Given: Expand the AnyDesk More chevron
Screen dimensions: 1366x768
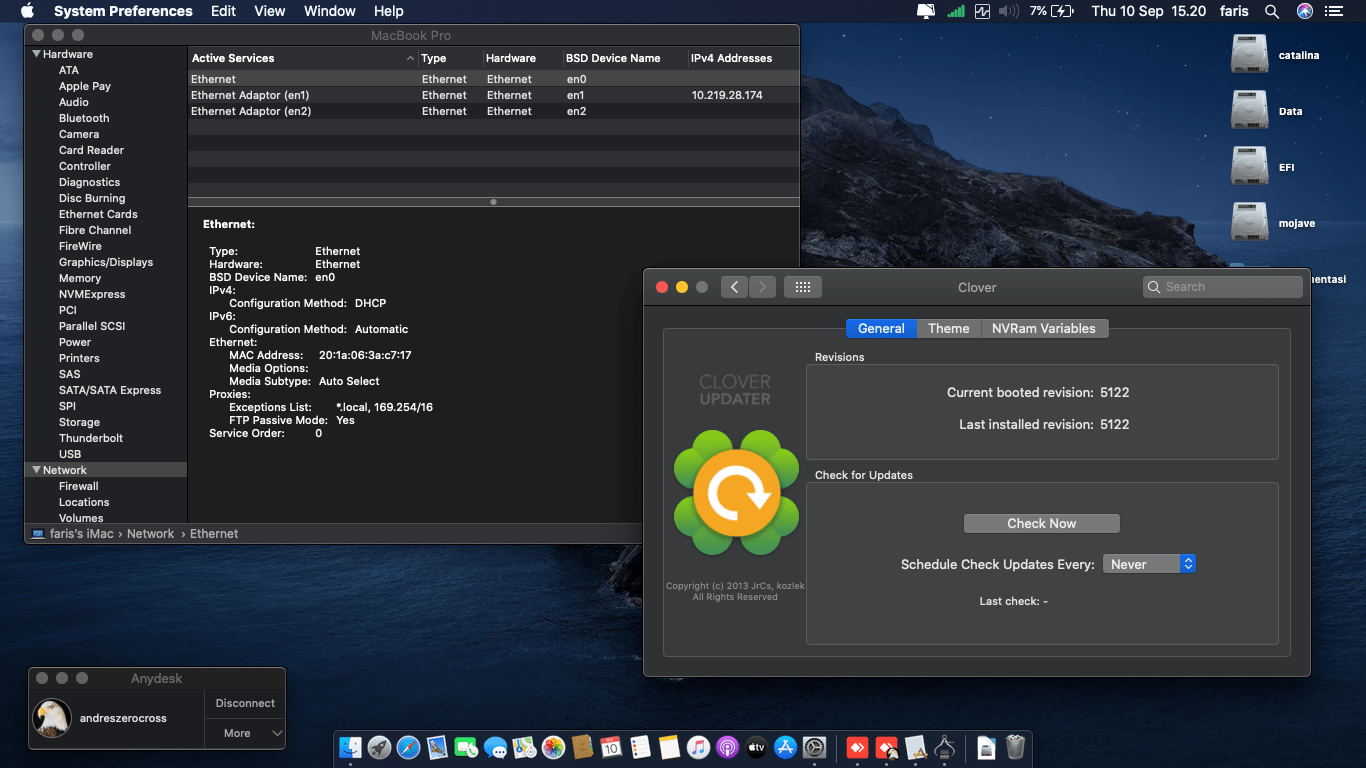Looking at the screenshot, I should (x=277, y=733).
